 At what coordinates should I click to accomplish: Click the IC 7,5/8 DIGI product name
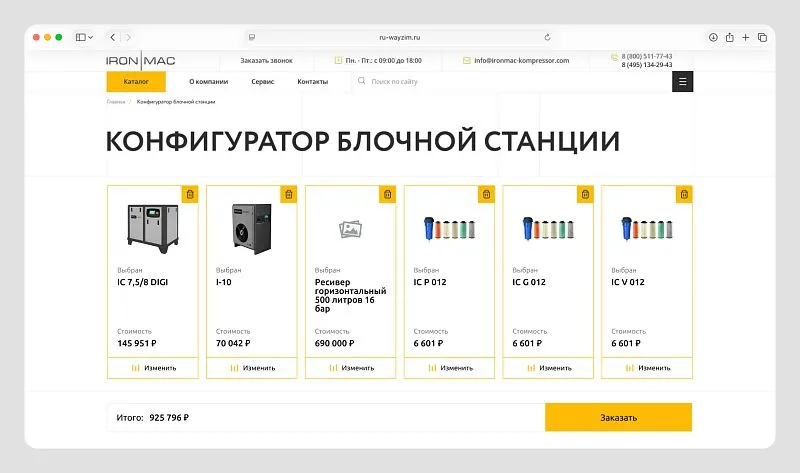[142, 282]
